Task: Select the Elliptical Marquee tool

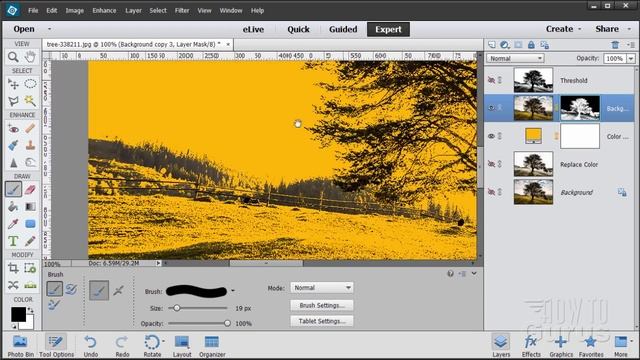Action: pos(30,84)
